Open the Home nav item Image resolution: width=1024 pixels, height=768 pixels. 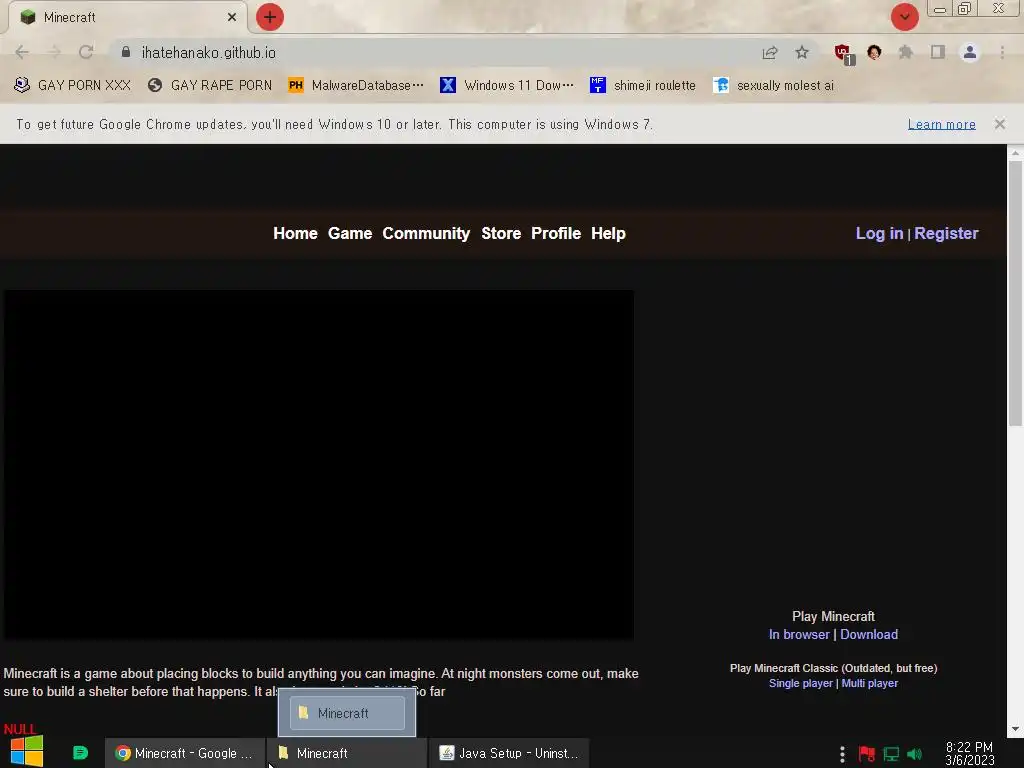tap(295, 233)
